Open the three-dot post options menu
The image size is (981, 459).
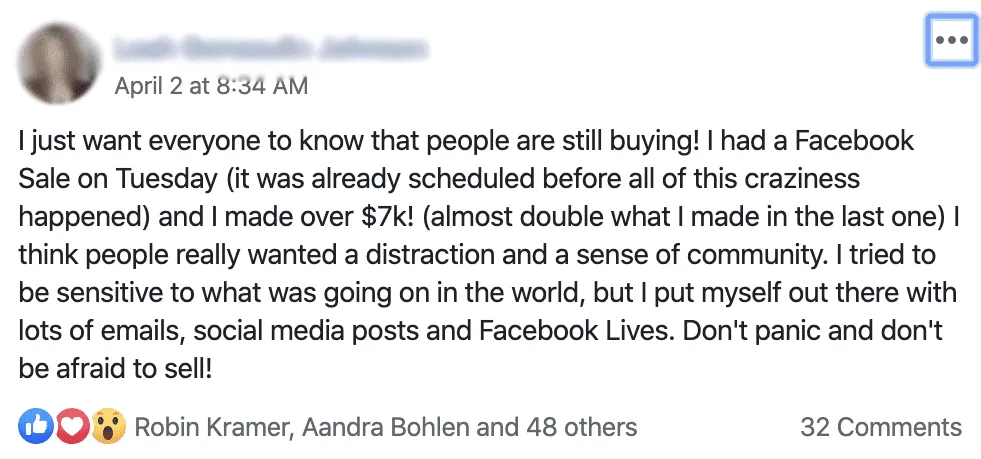(951, 40)
